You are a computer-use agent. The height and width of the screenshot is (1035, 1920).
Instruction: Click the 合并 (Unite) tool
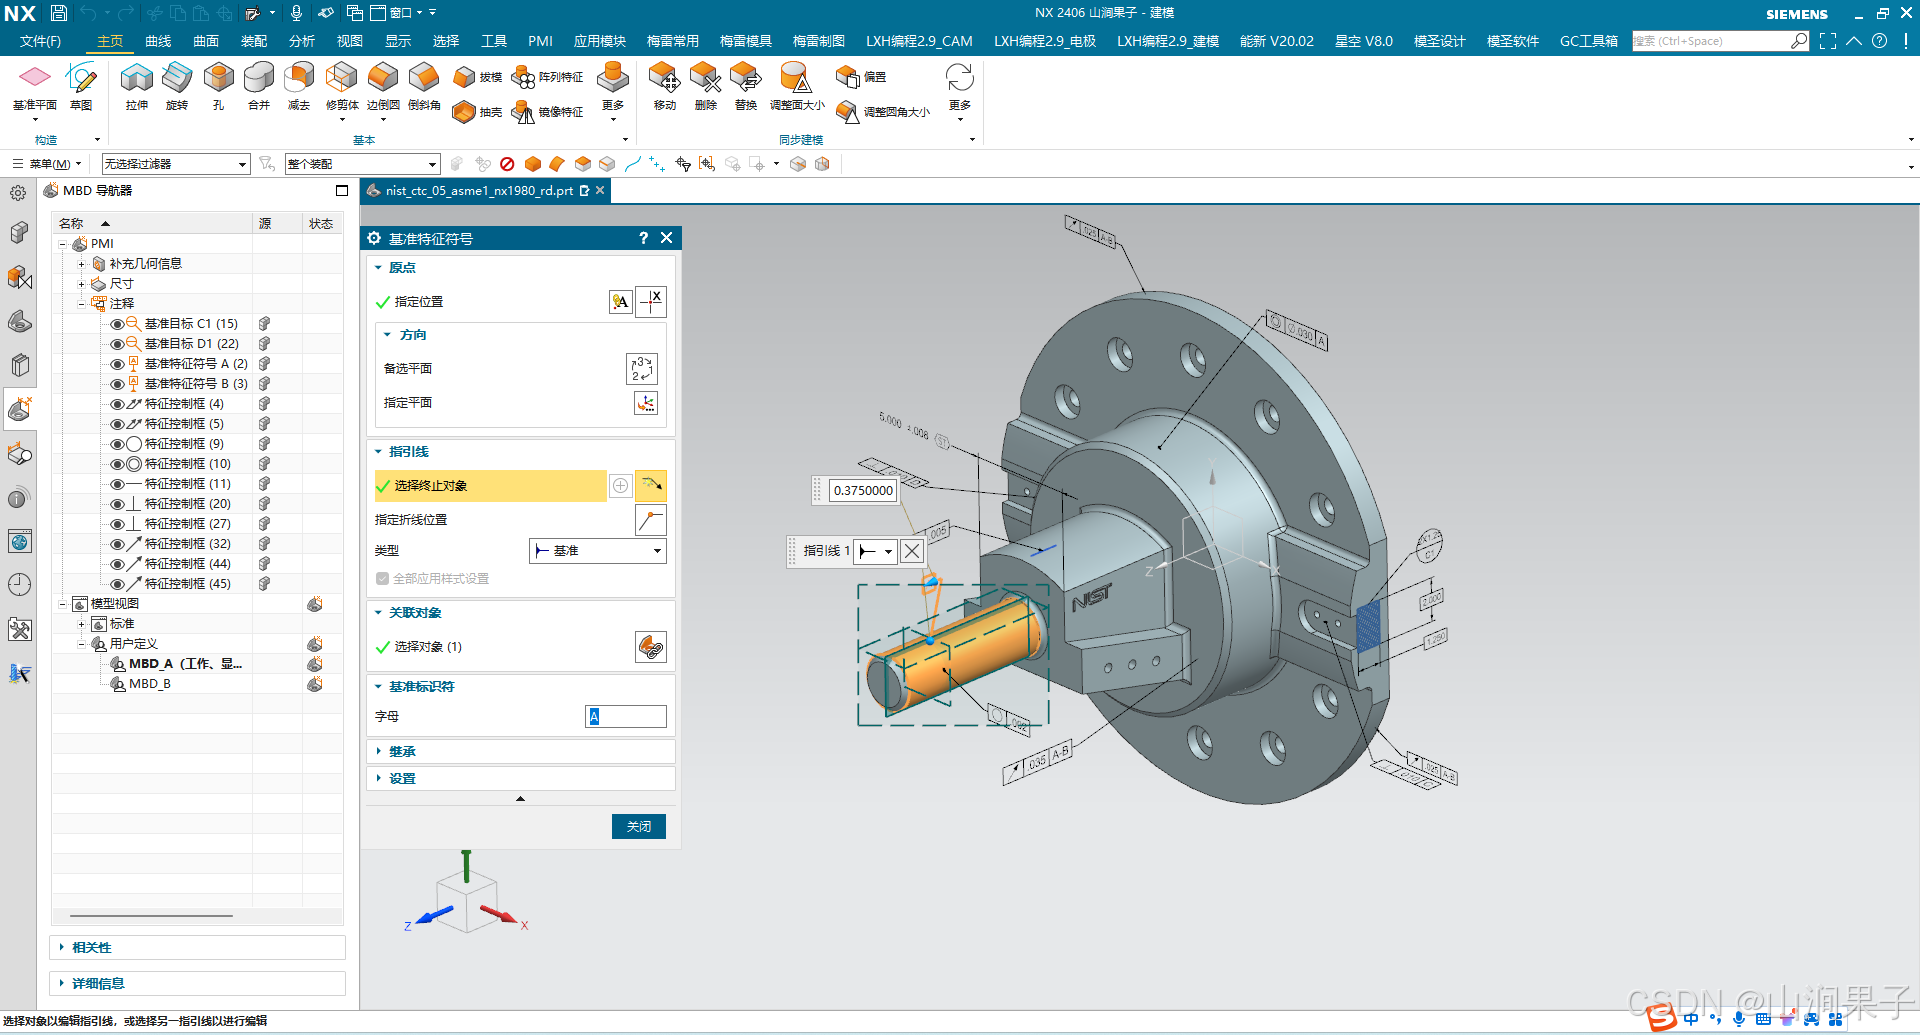(x=259, y=86)
